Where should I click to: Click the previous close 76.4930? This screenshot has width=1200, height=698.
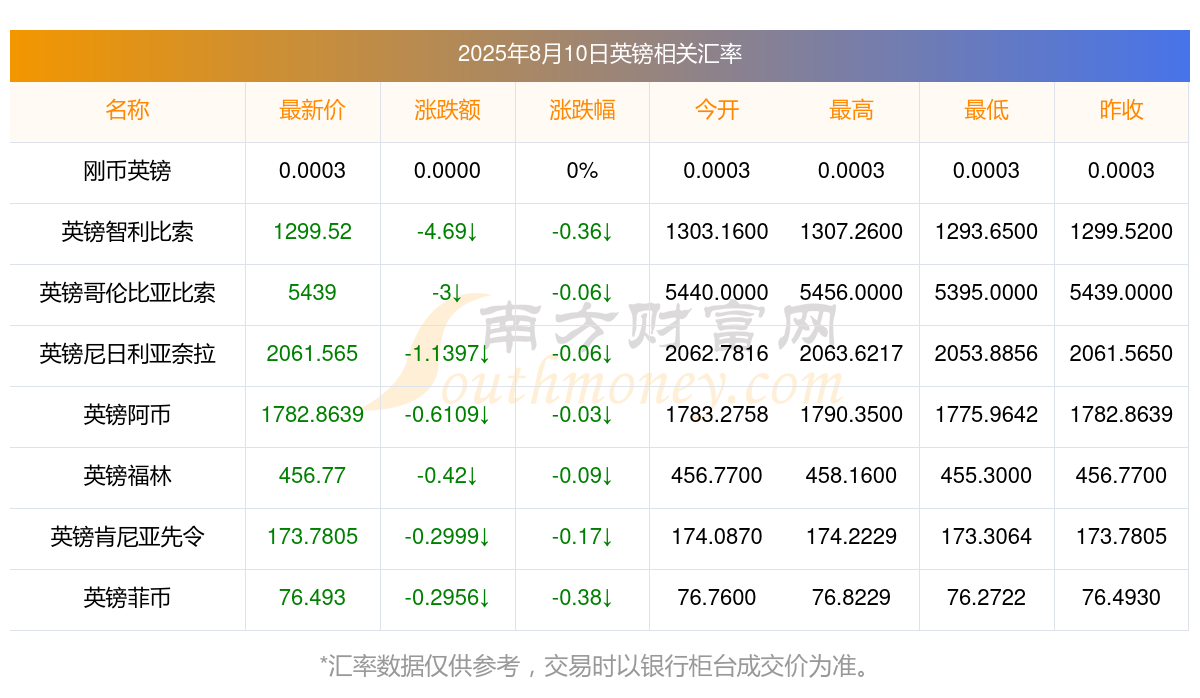[x=1121, y=598]
